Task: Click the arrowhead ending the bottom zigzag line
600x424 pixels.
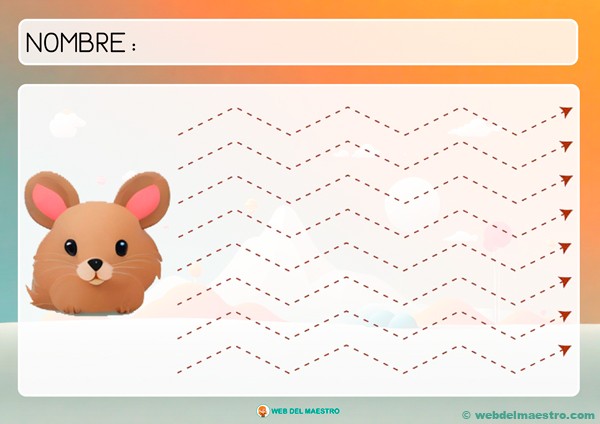Action: click(567, 349)
